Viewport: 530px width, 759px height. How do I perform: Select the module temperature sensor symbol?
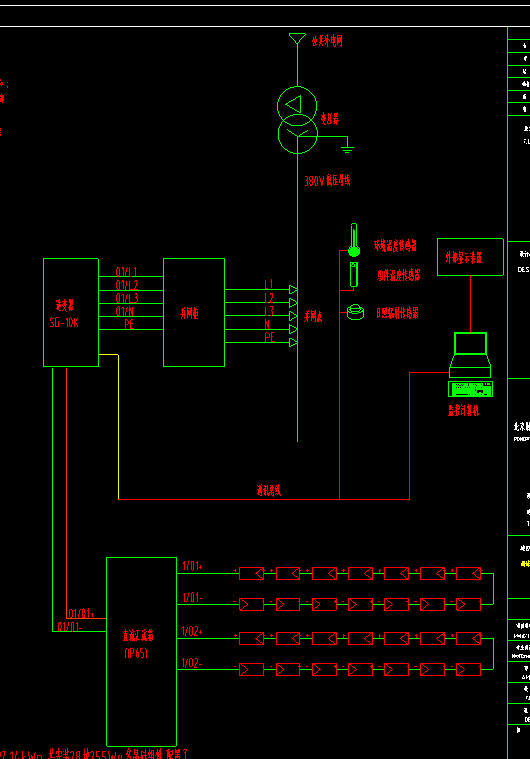click(354, 274)
